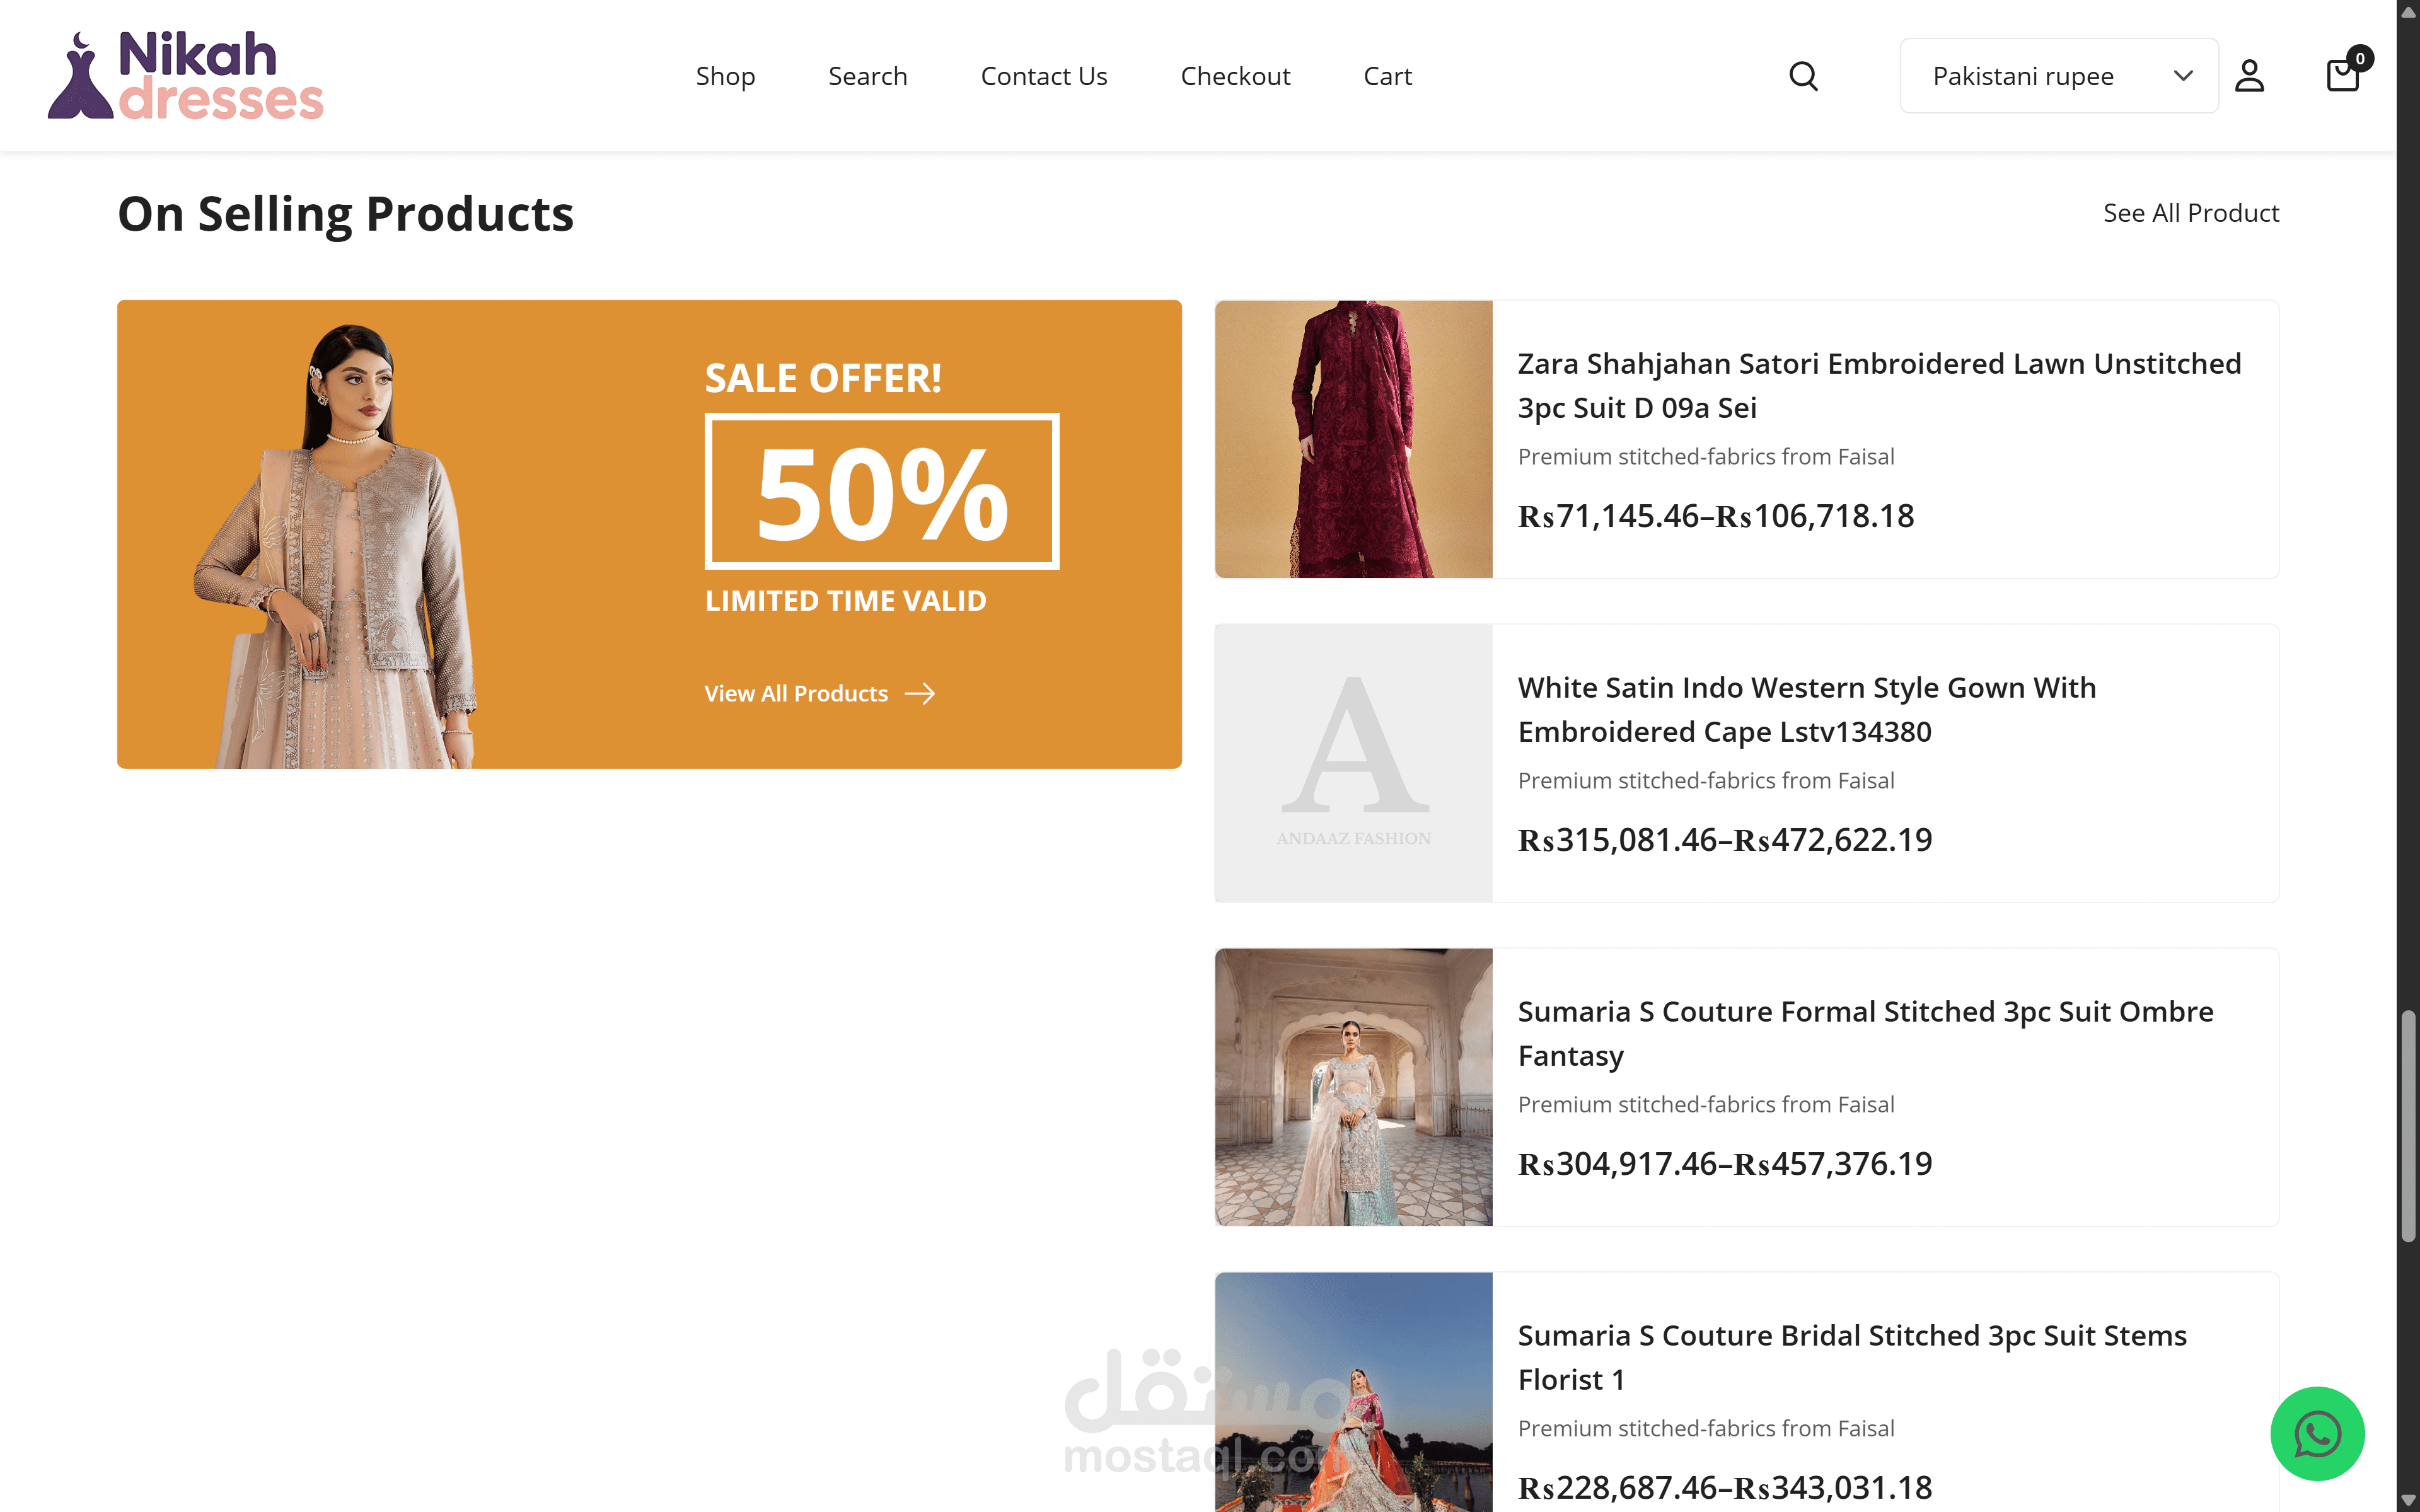This screenshot has width=2420, height=1512.
Task: Open the user account icon
Action: [2249, 76]
